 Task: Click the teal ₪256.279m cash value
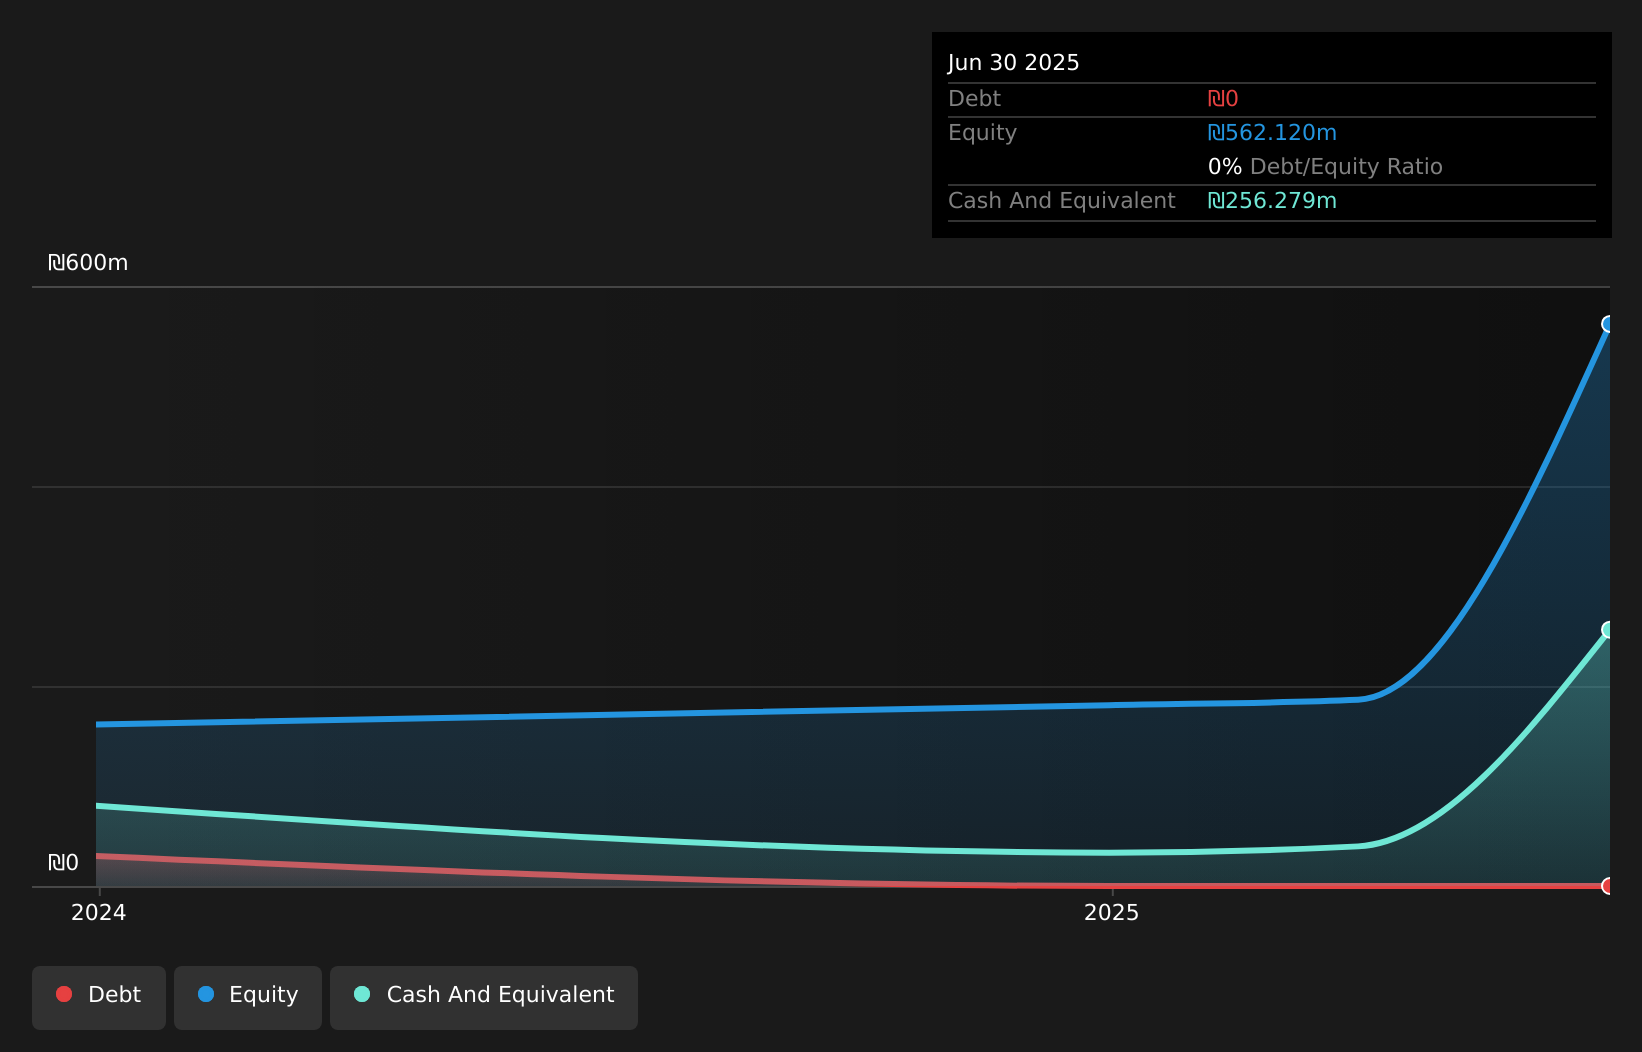point(1271,200)
